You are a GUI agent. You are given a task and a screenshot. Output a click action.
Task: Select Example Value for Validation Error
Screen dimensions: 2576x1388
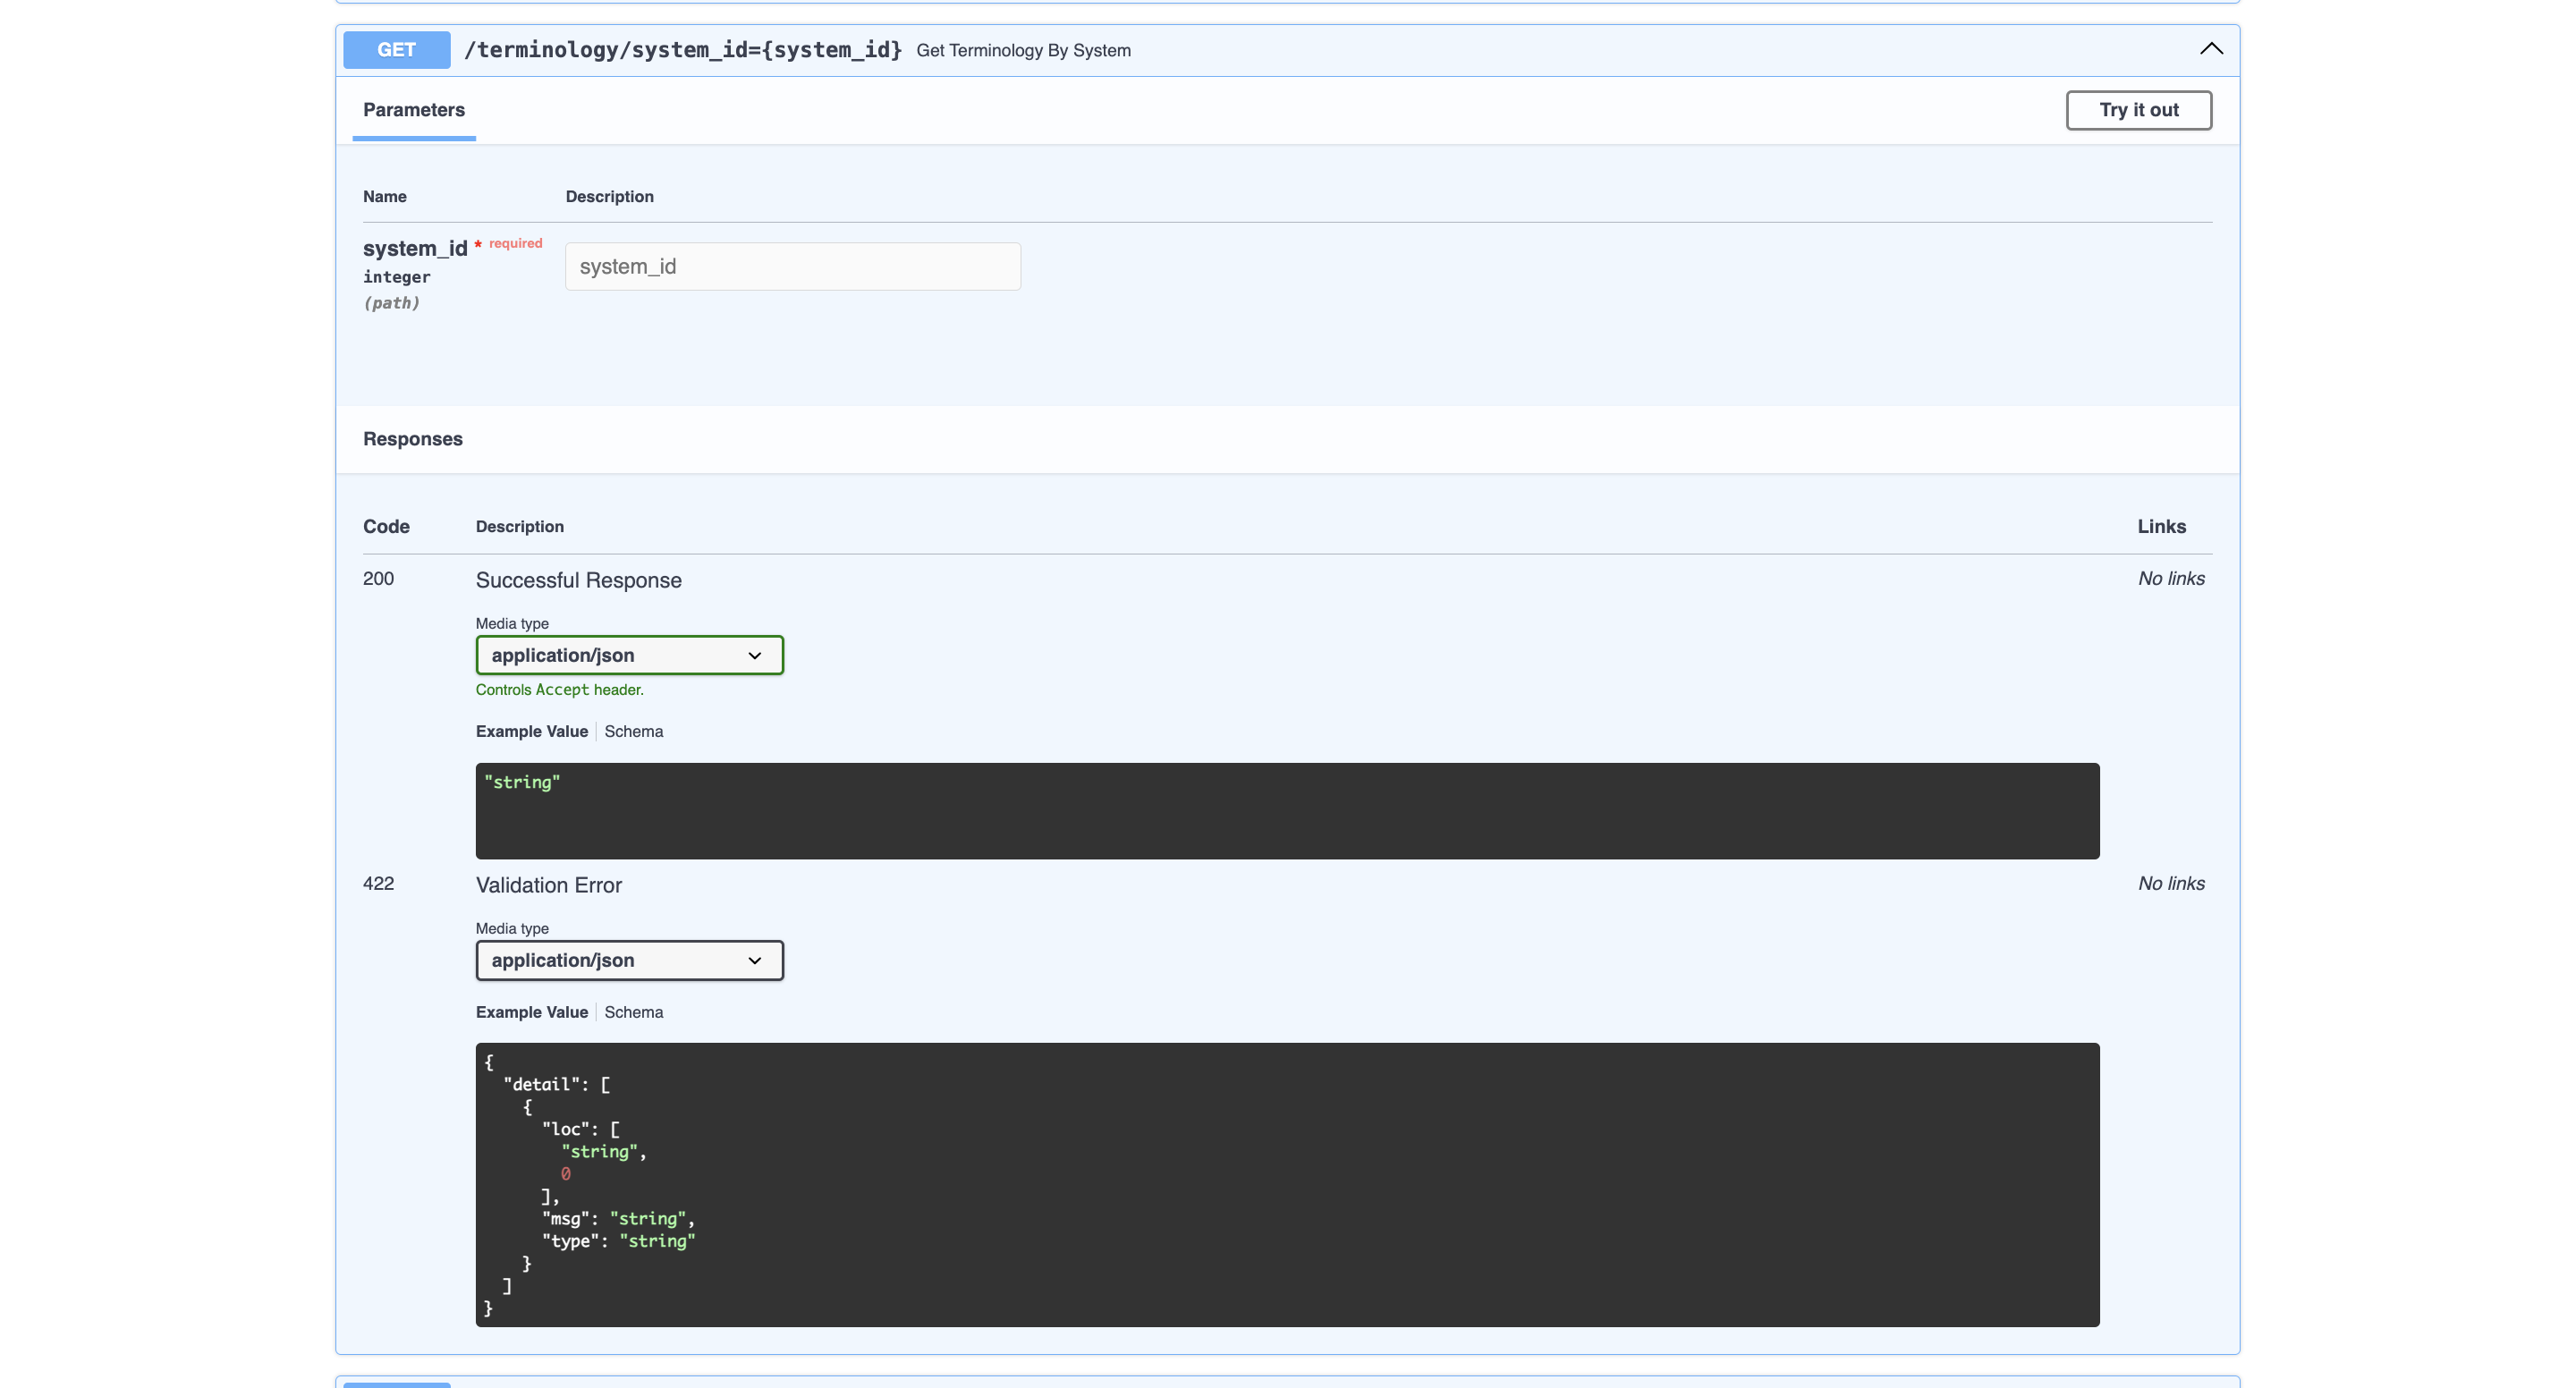(x=531, y=1012)
